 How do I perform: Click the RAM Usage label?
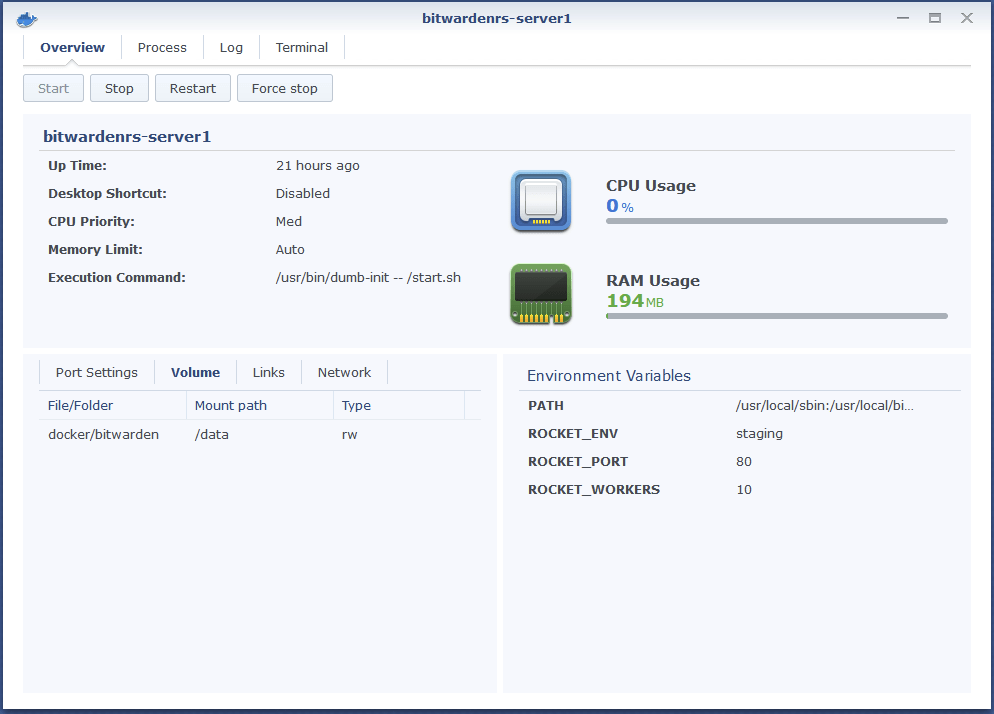pyautogui.click(x=653, y=280)
